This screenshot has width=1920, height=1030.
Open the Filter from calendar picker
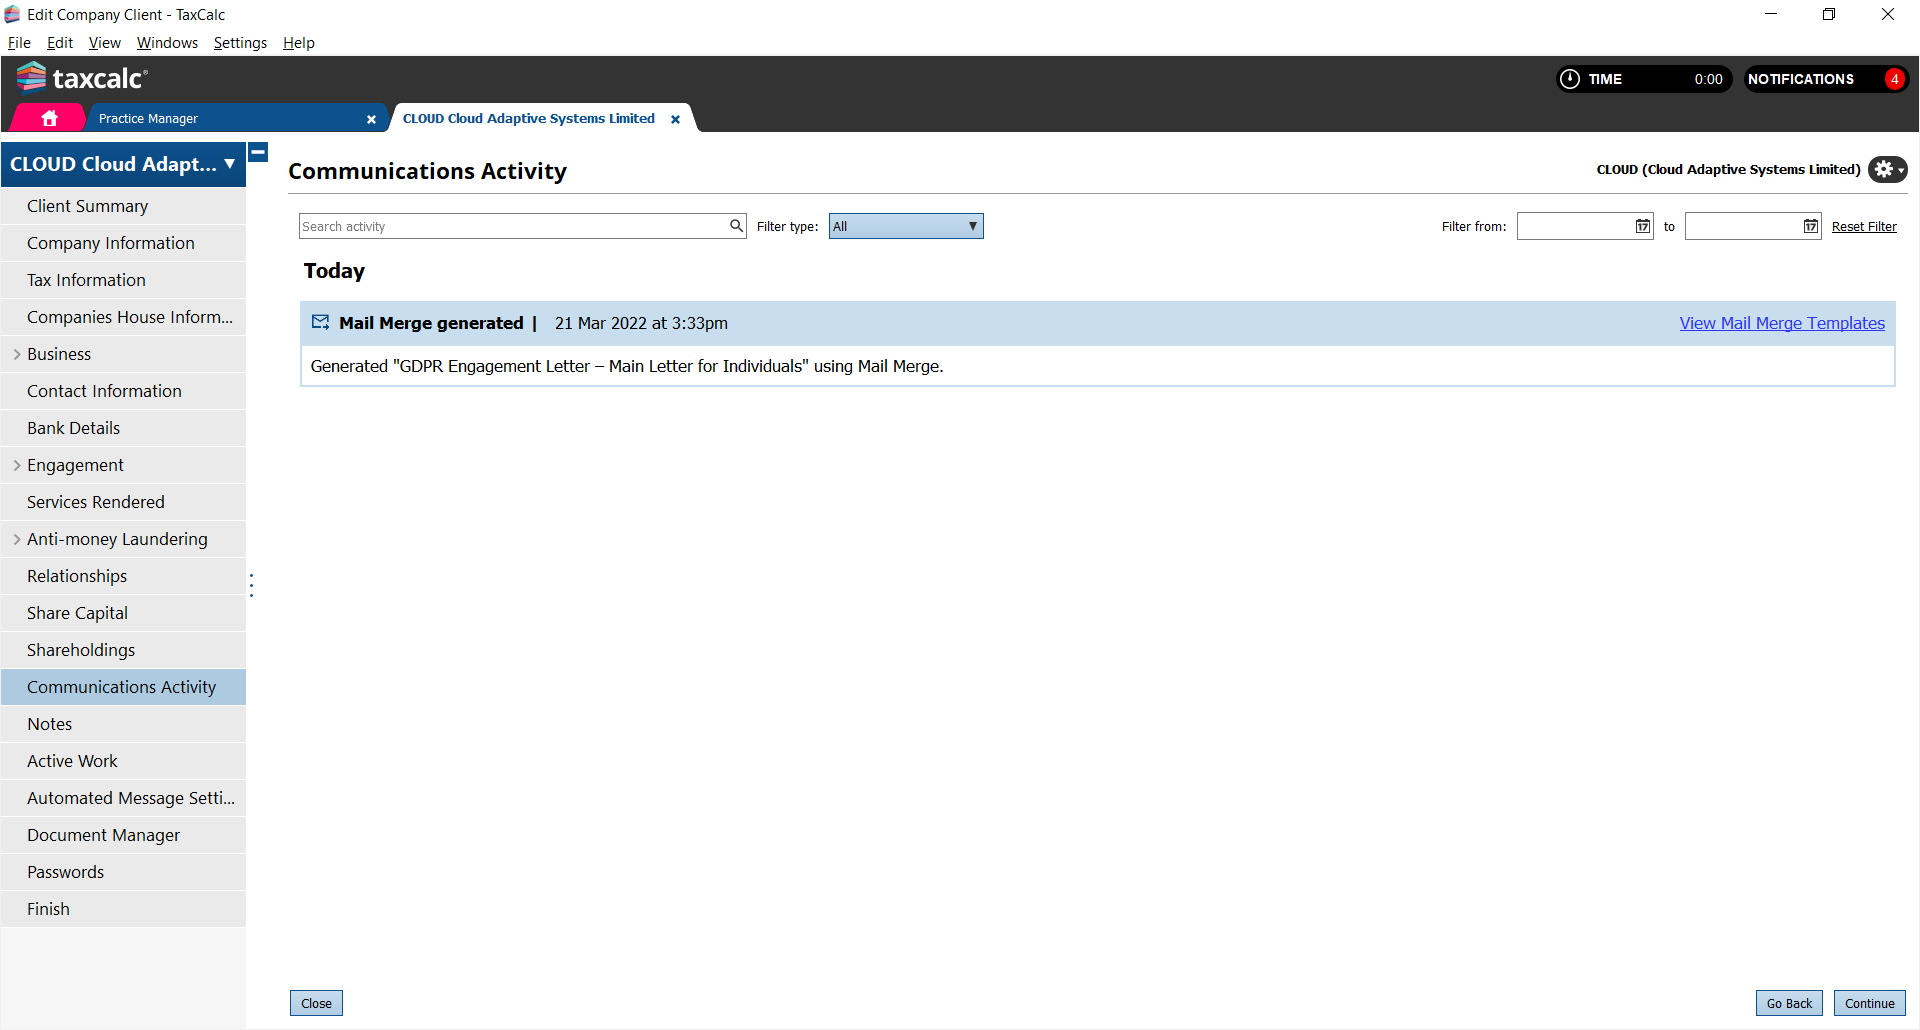[x=1642, y=226]
